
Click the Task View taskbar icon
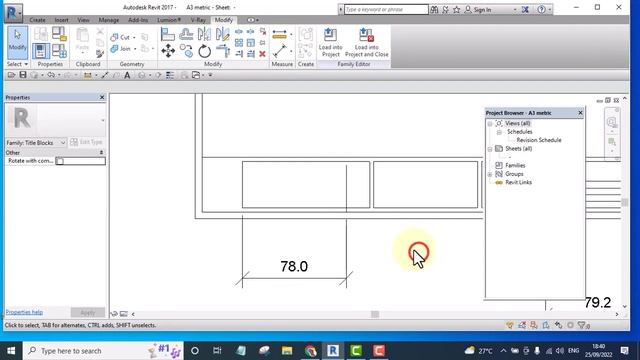(x=217, y=351)
